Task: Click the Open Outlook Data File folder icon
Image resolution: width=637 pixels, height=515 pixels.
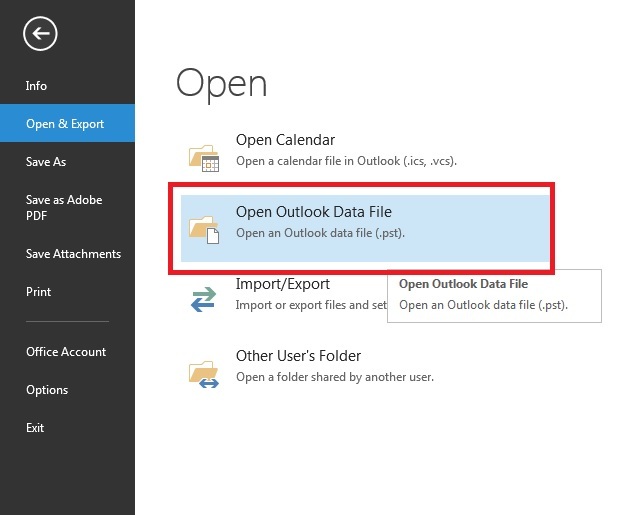Action: point(204,230)
